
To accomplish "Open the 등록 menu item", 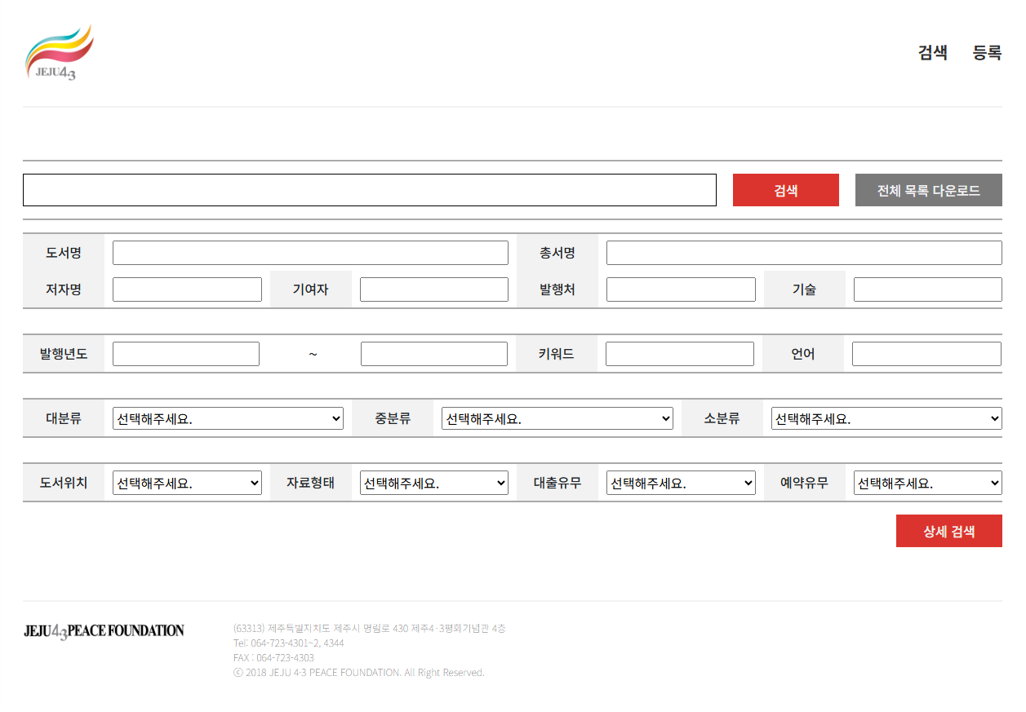I will pyautogui.click(x=986, y=53).
